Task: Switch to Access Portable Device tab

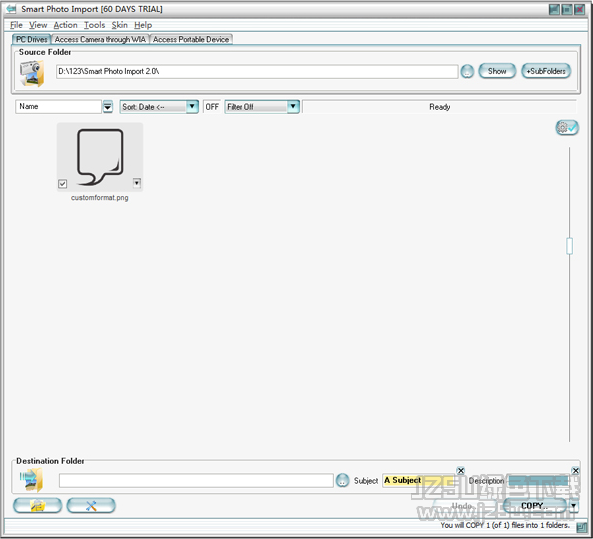Action: 191,39
